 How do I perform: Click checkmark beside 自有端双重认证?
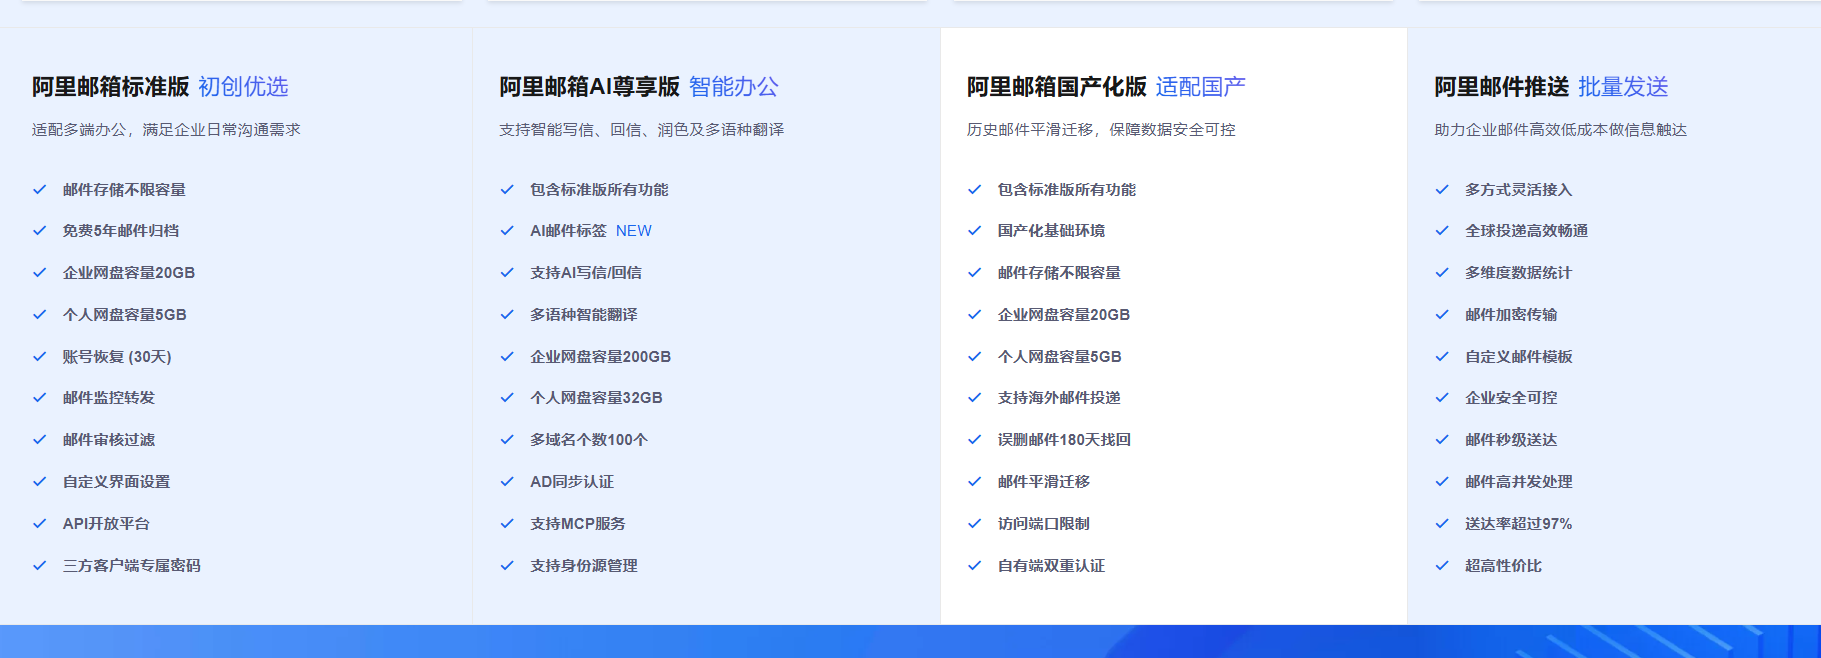point(975,566)
